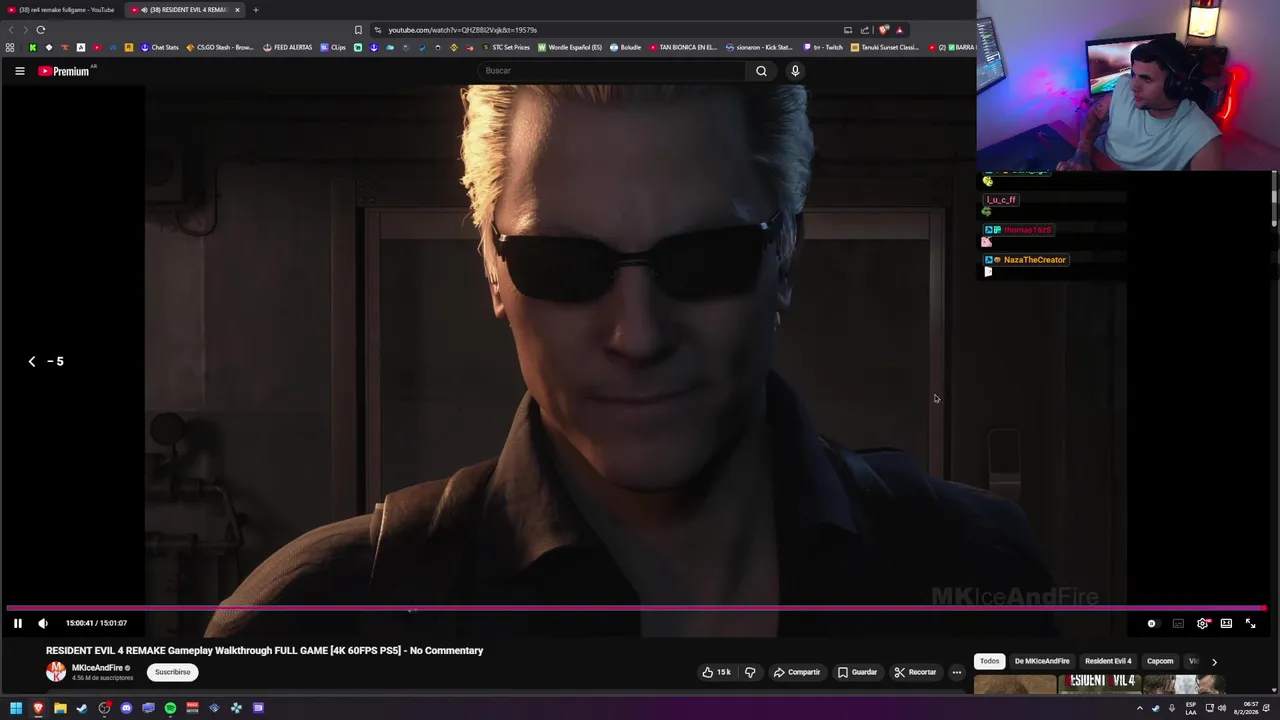Open the trr - Twitch bookmark
Viewport: 1280px width, 720px height.
823,47
